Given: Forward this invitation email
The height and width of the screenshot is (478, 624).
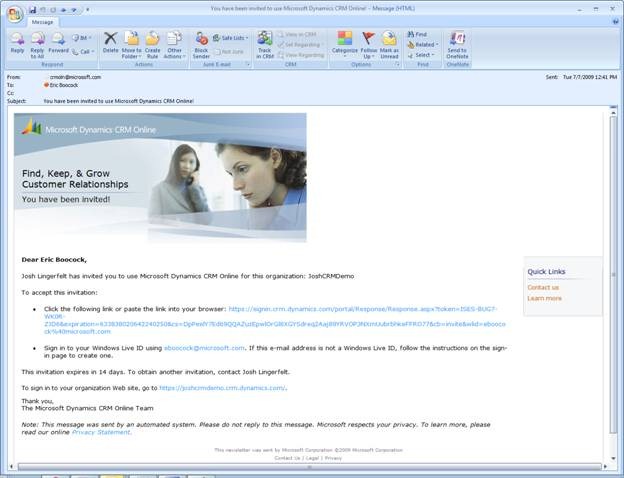Looking at the screenshot, I should [x=59, y=41].
